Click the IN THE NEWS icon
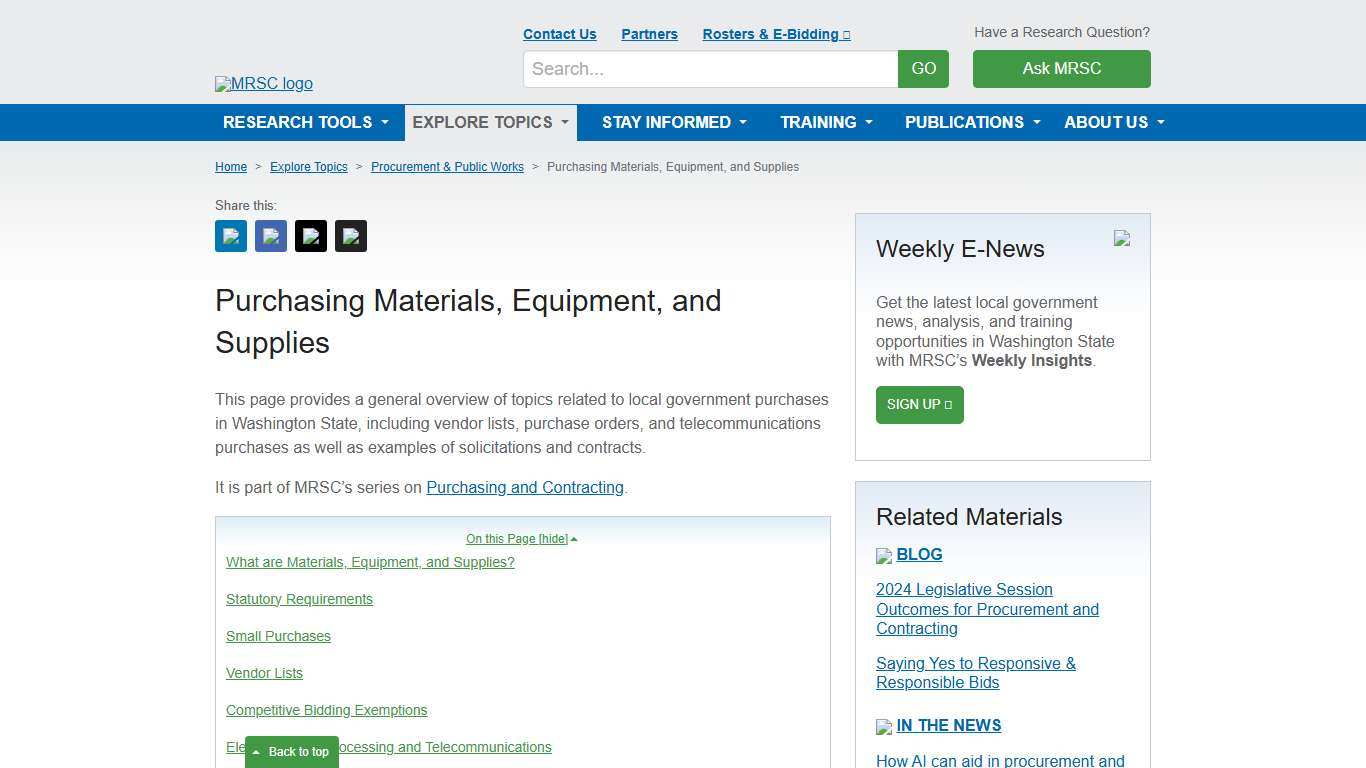Screen dimensions: 1366x768 (883, 726)
